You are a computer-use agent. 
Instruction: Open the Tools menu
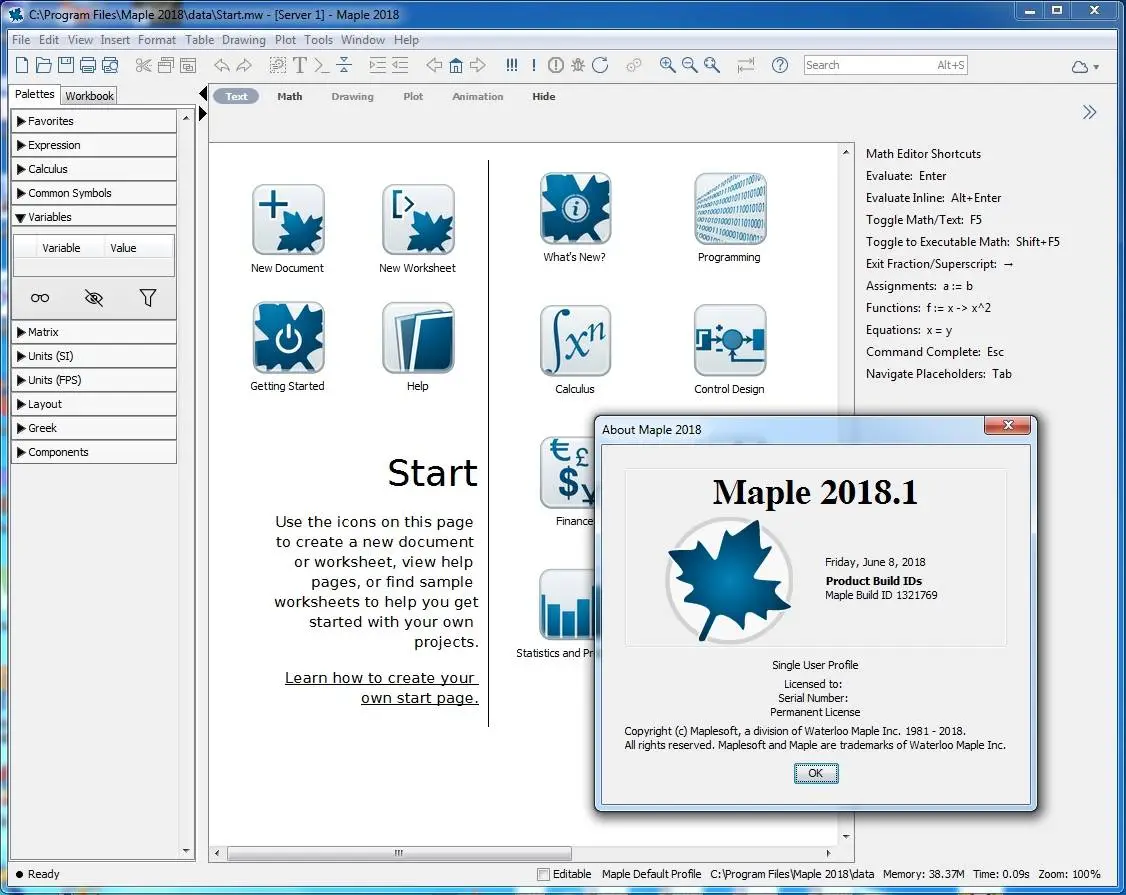coord(318,40)
